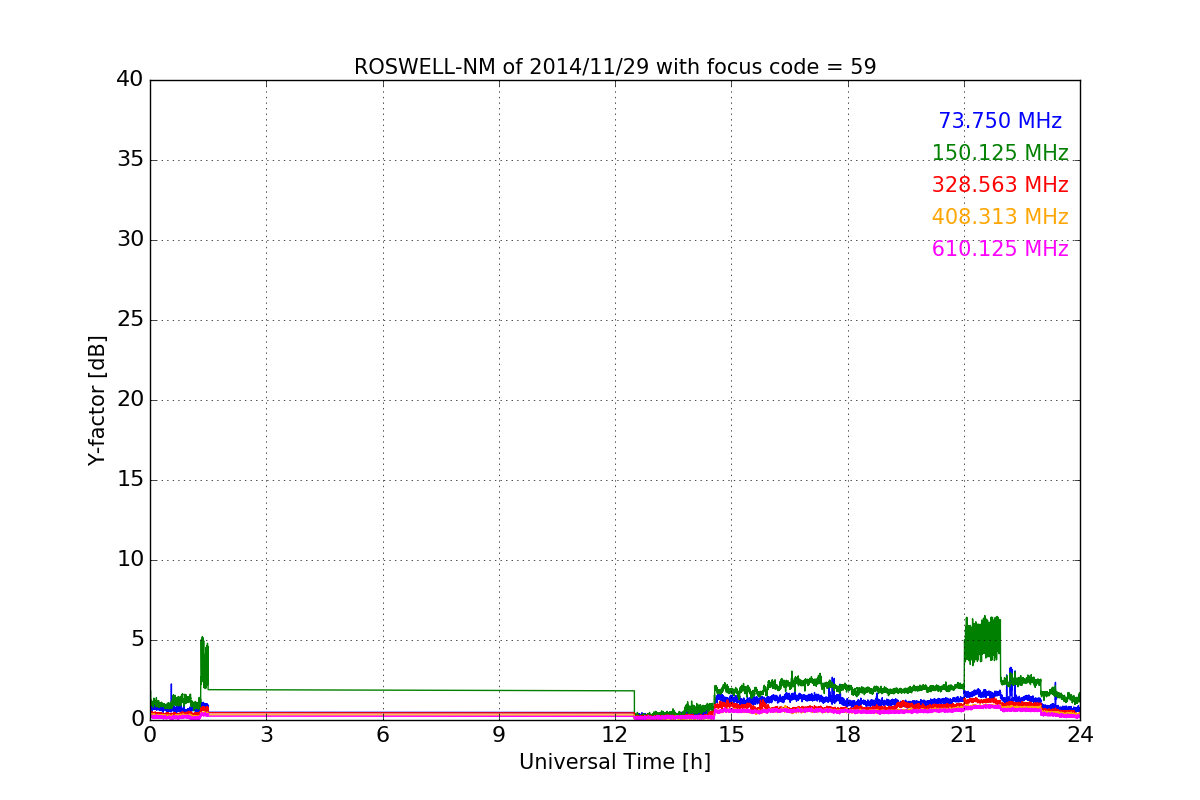Select the '150.125 MHz' legend label
The image size is (1200, 800).
coord(1000,153)
